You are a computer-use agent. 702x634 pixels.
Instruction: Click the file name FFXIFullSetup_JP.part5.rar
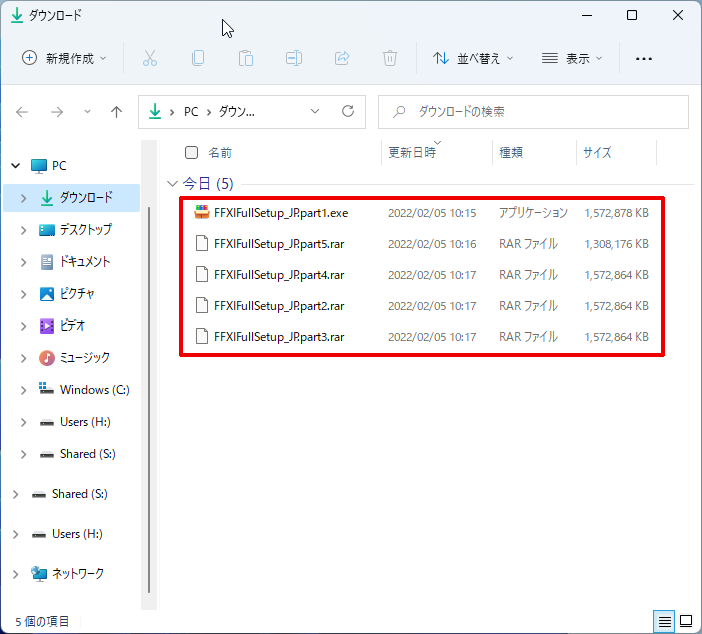279,244
